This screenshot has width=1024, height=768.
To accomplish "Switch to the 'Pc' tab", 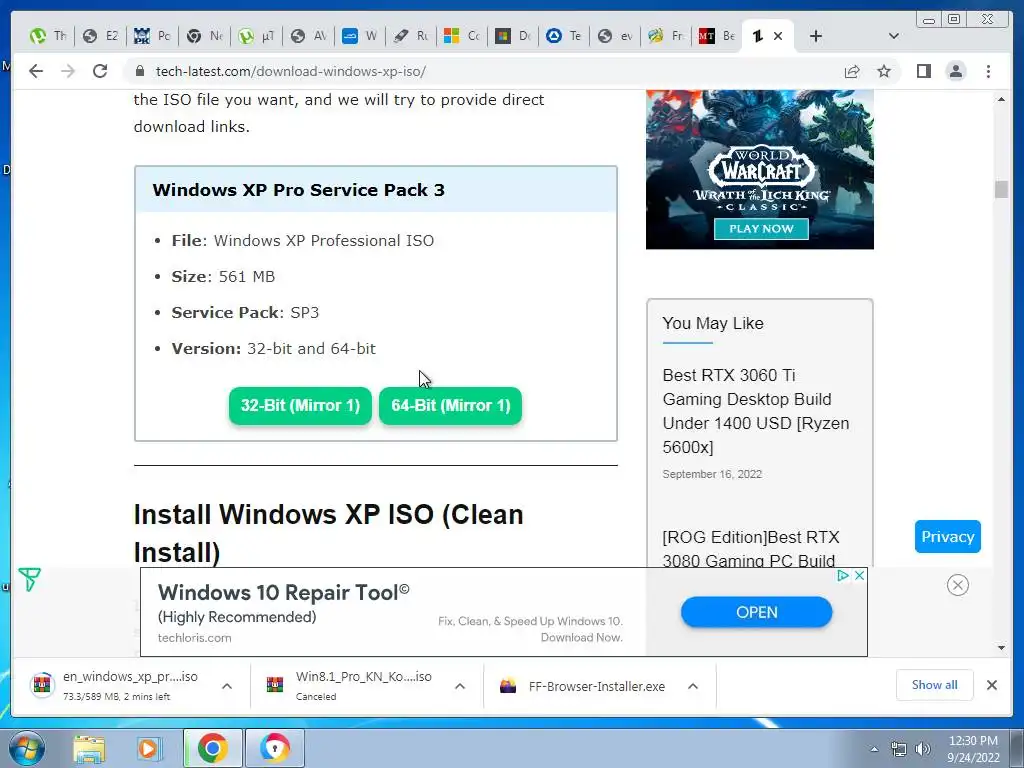I will coord(152,36).
